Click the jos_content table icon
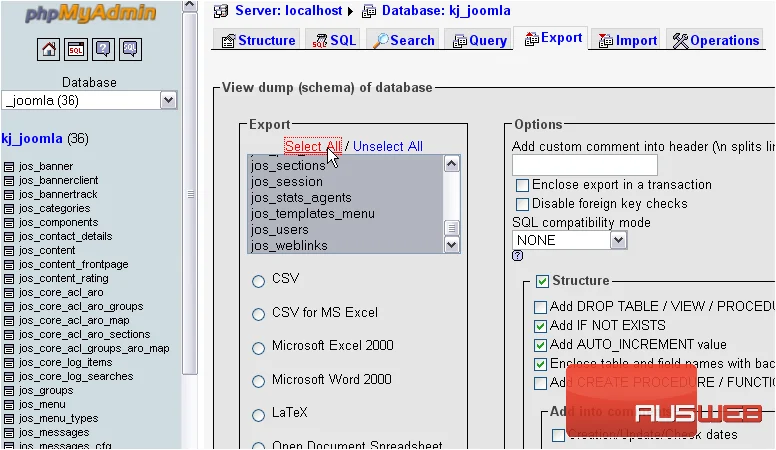 pyautogui.click(x=9, y=251)
